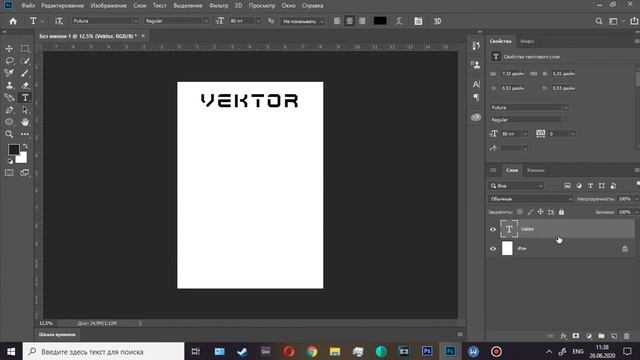Toggle text orientation in options bar
This screenshot has height=360, width=640.
[x=59, y=21]
